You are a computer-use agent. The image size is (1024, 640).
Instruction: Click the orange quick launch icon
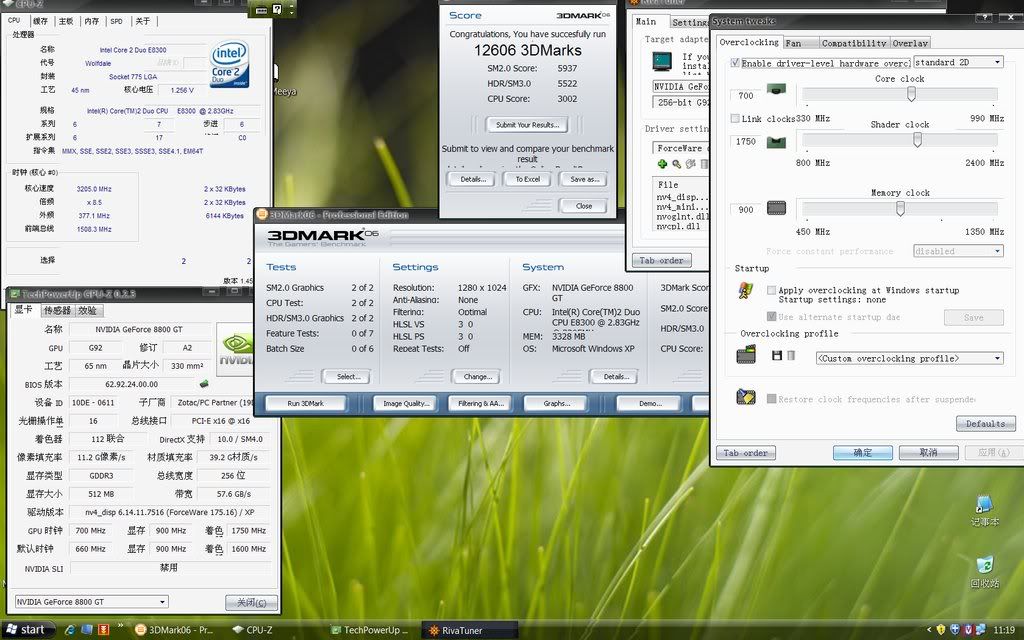click(x=103, y=630)
